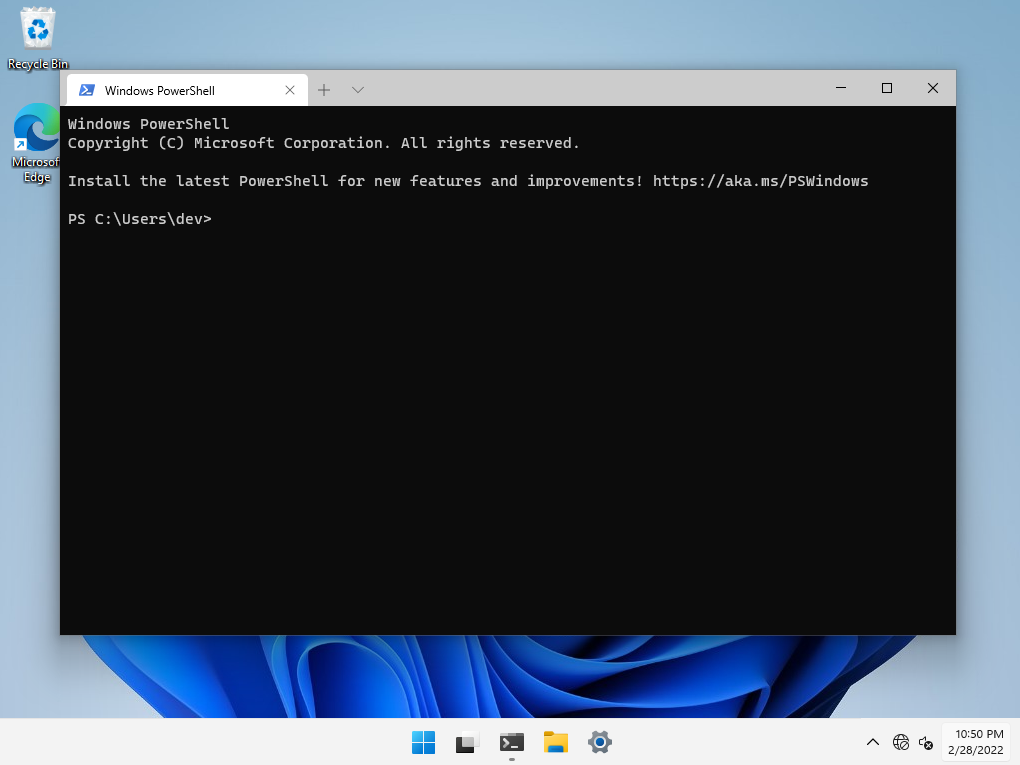Expand the new tab profile dropdown
1020x765 pixels.
point(358,90)
